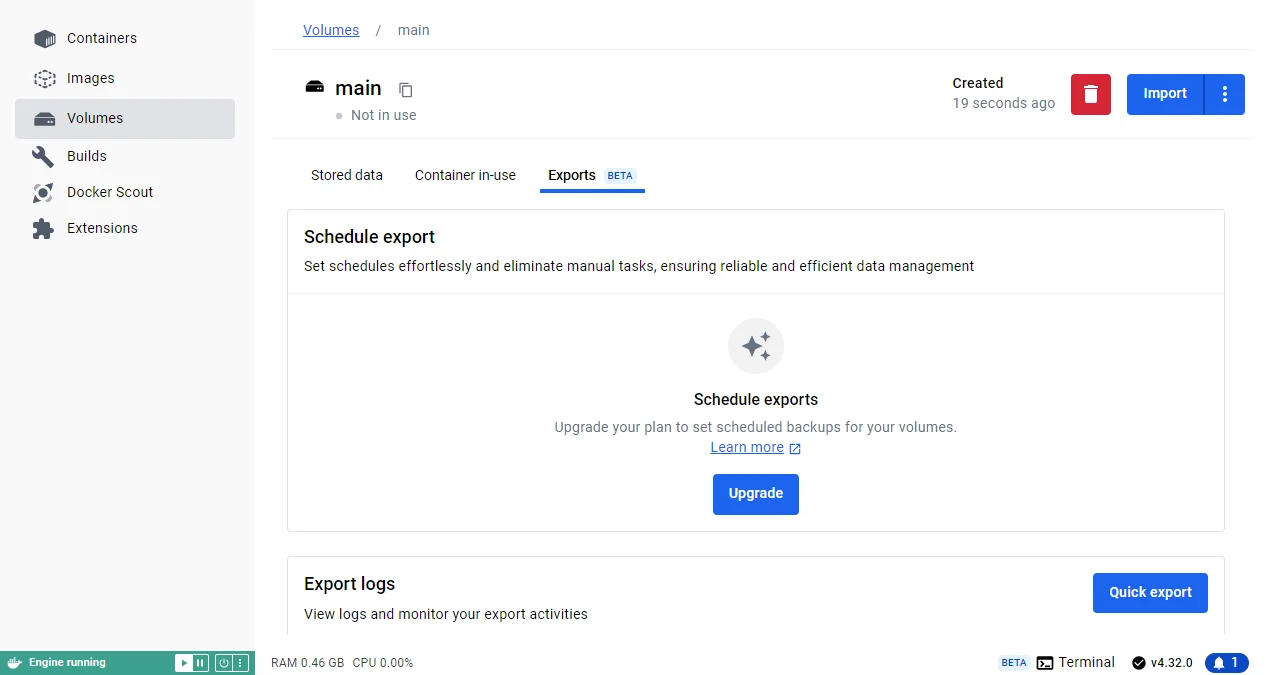Navigate to Volumes via breadcrumb link

[x=331, y=30]
